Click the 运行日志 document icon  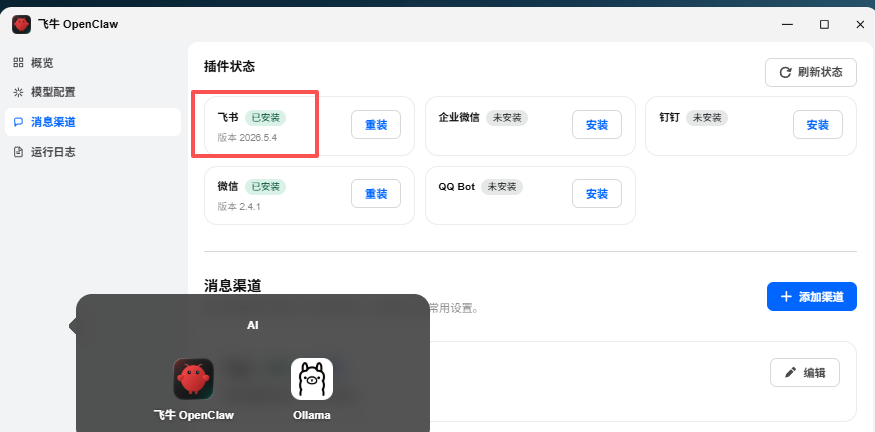coord(18,152)
